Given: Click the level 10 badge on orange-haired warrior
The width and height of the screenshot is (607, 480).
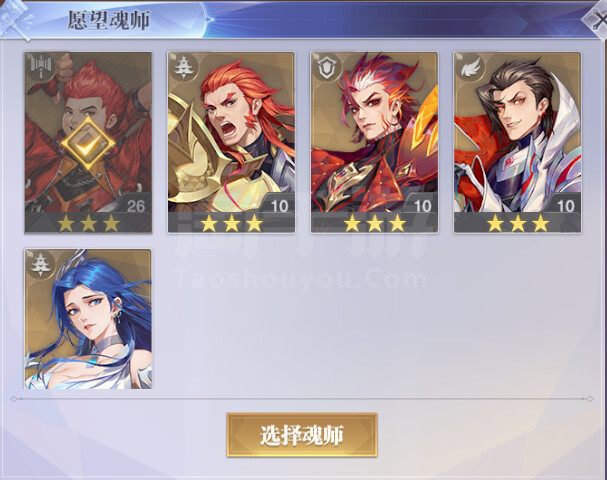Looking at the screenshot, I should coord(278,205).
